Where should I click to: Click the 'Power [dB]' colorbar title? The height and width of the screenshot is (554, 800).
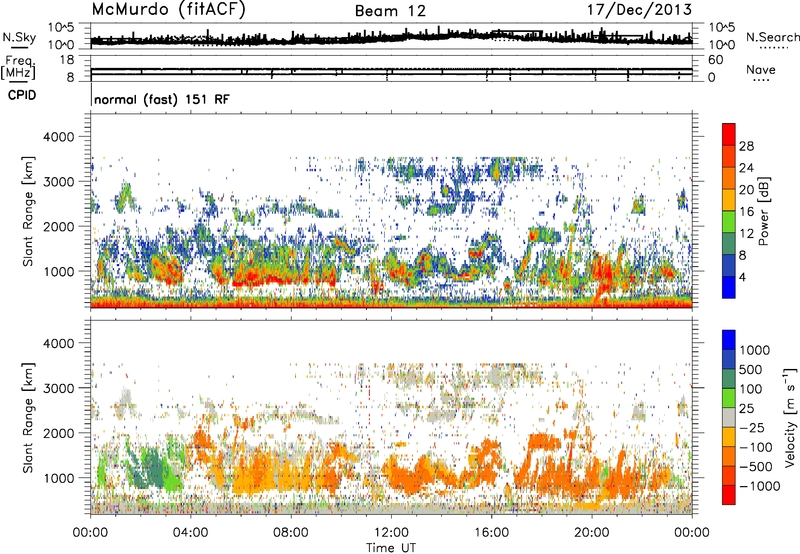coord(763,211)
